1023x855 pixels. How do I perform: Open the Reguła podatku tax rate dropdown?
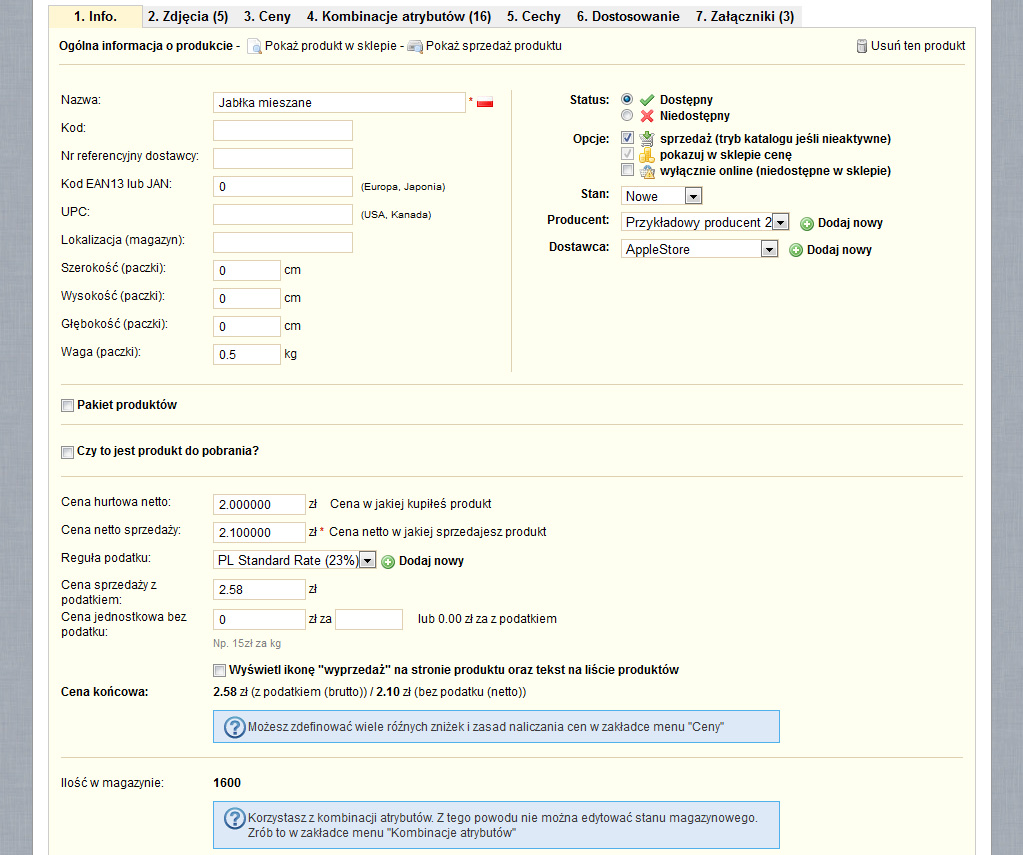(294, 560)
